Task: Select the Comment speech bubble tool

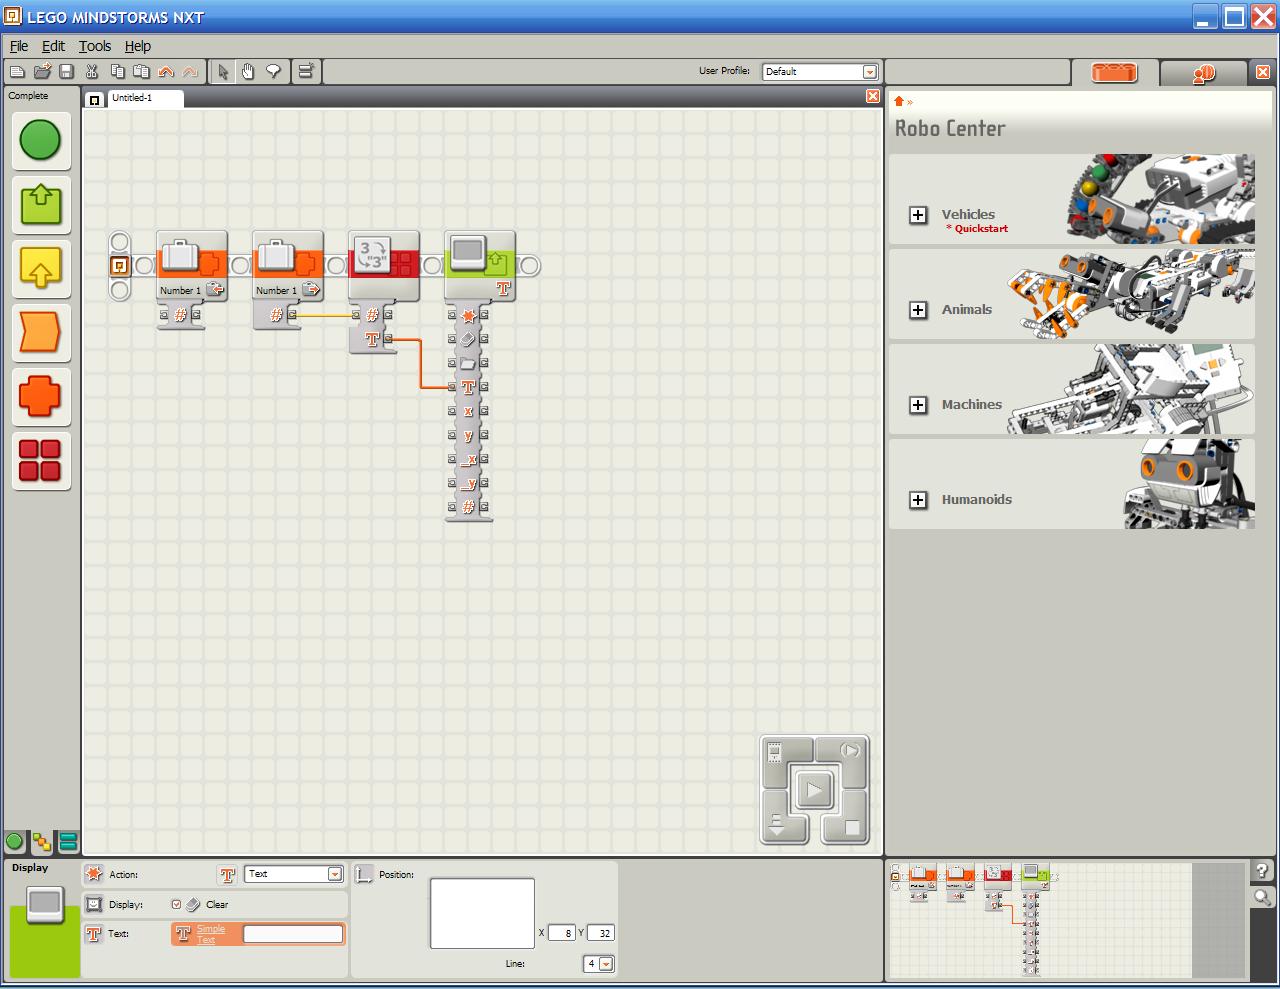Action: 273,71
